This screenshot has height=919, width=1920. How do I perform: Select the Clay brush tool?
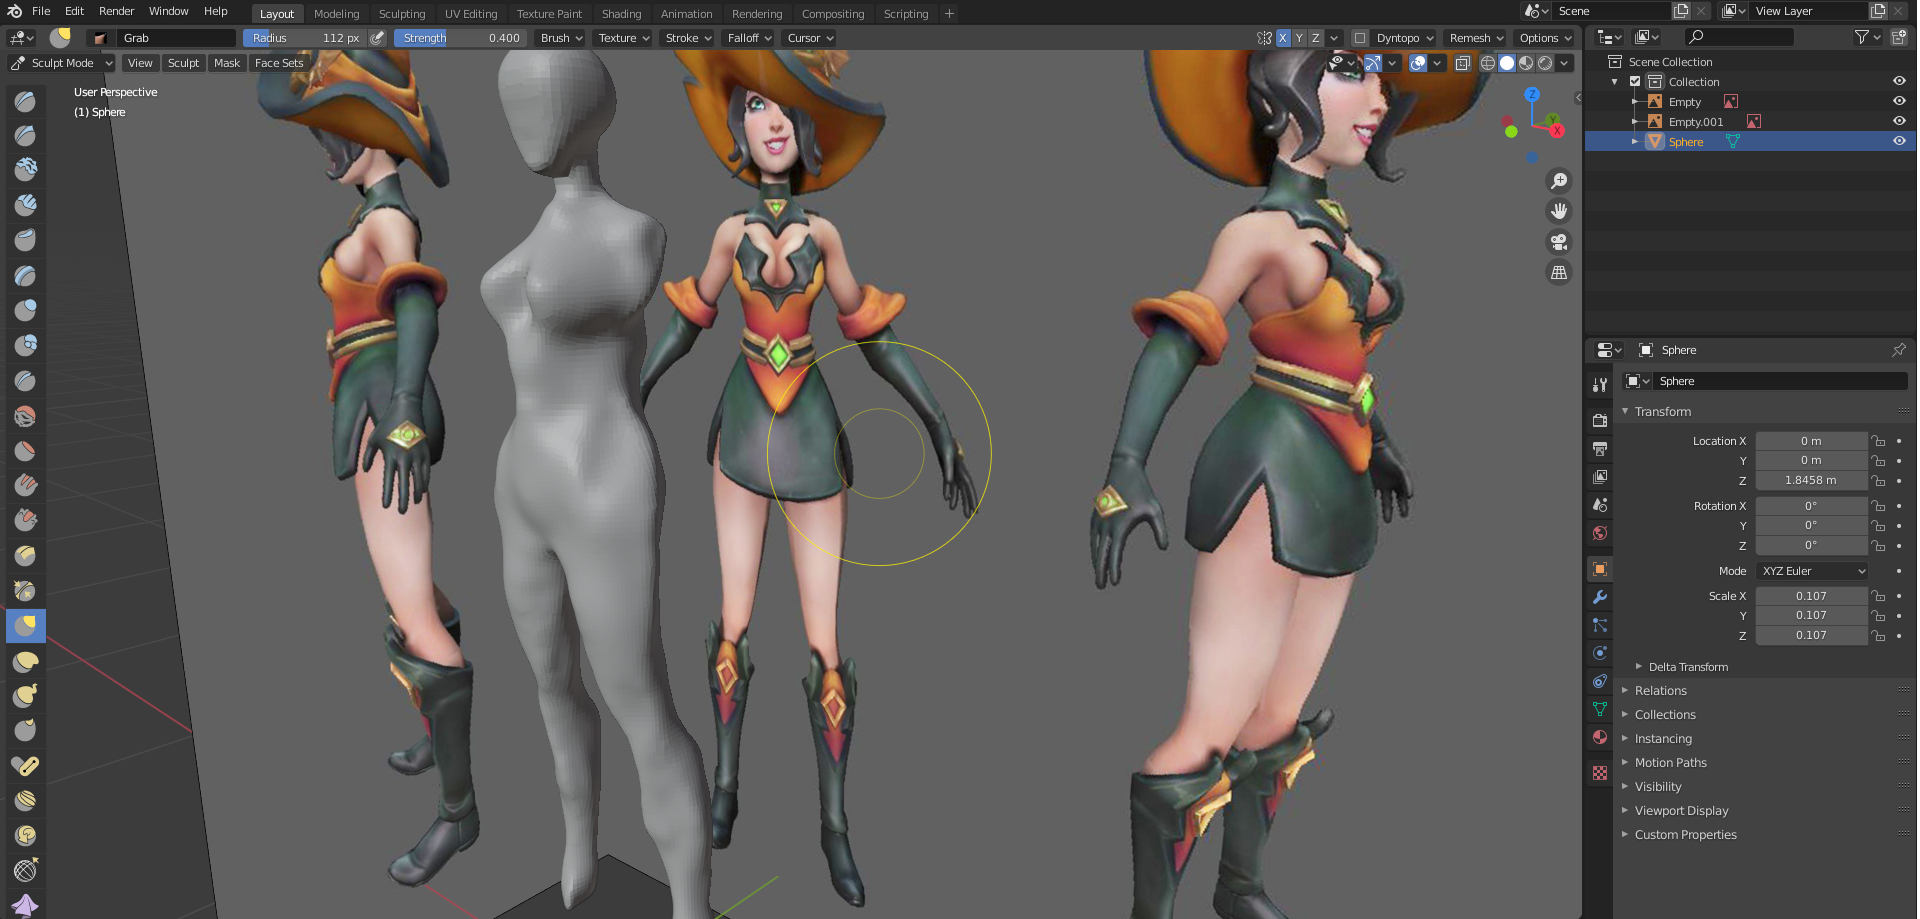pos(25,169)
